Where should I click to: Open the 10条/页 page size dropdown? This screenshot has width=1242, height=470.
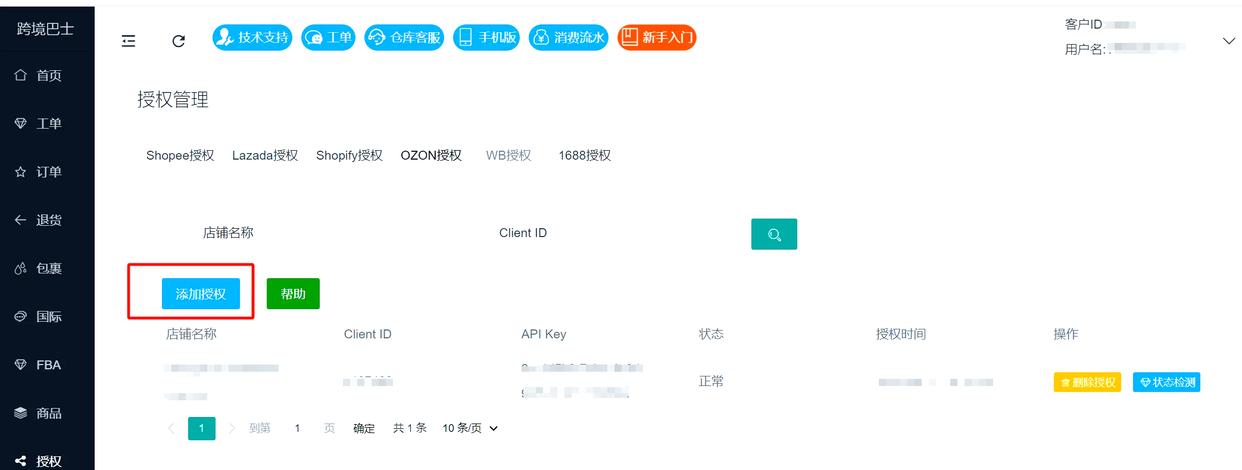pos(470,428)
